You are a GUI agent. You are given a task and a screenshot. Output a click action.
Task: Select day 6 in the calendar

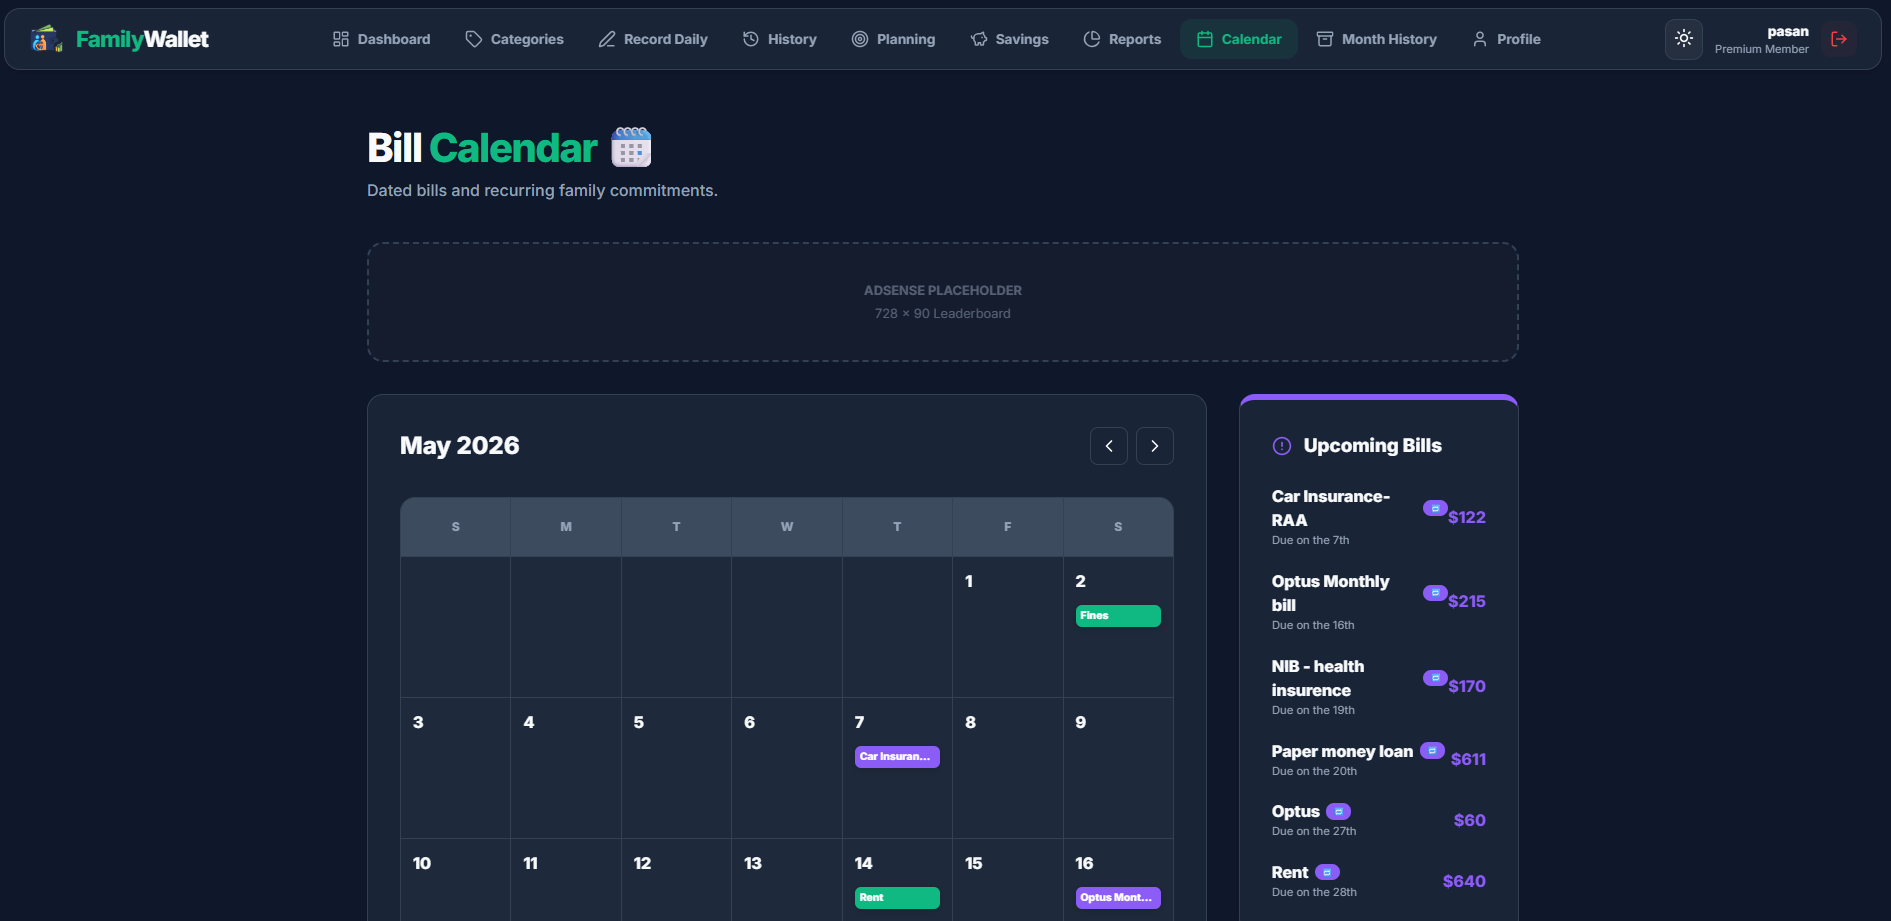(787, 768)
